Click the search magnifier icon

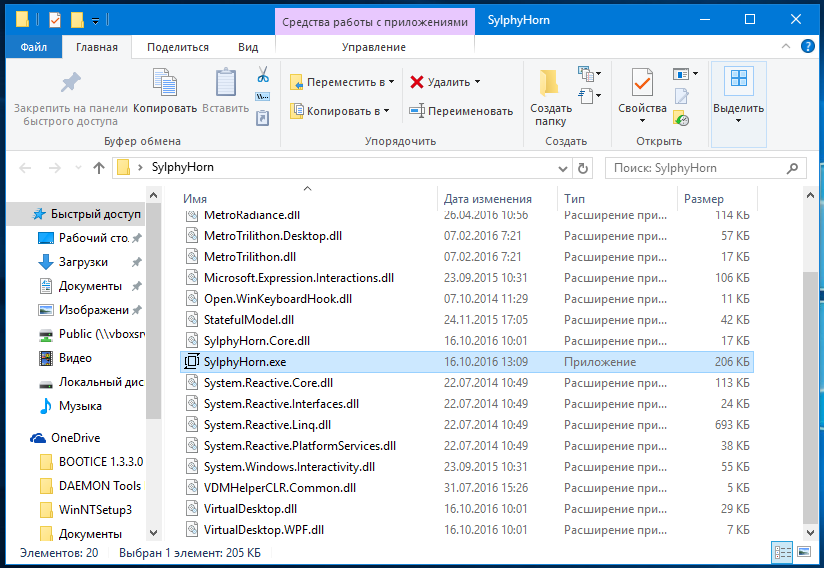792,168
